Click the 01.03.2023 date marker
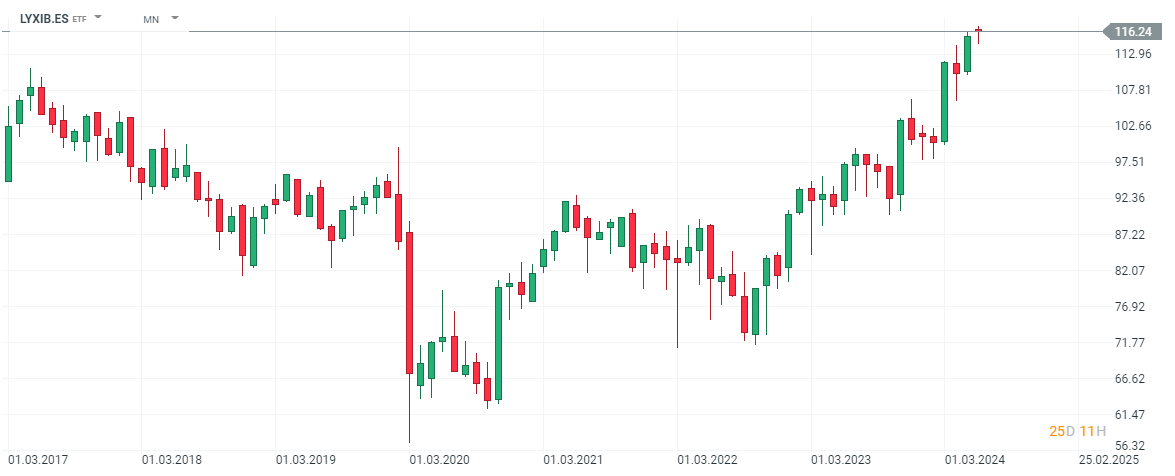1175x476 pixels. pyautogui.click(x=841, y=460)
